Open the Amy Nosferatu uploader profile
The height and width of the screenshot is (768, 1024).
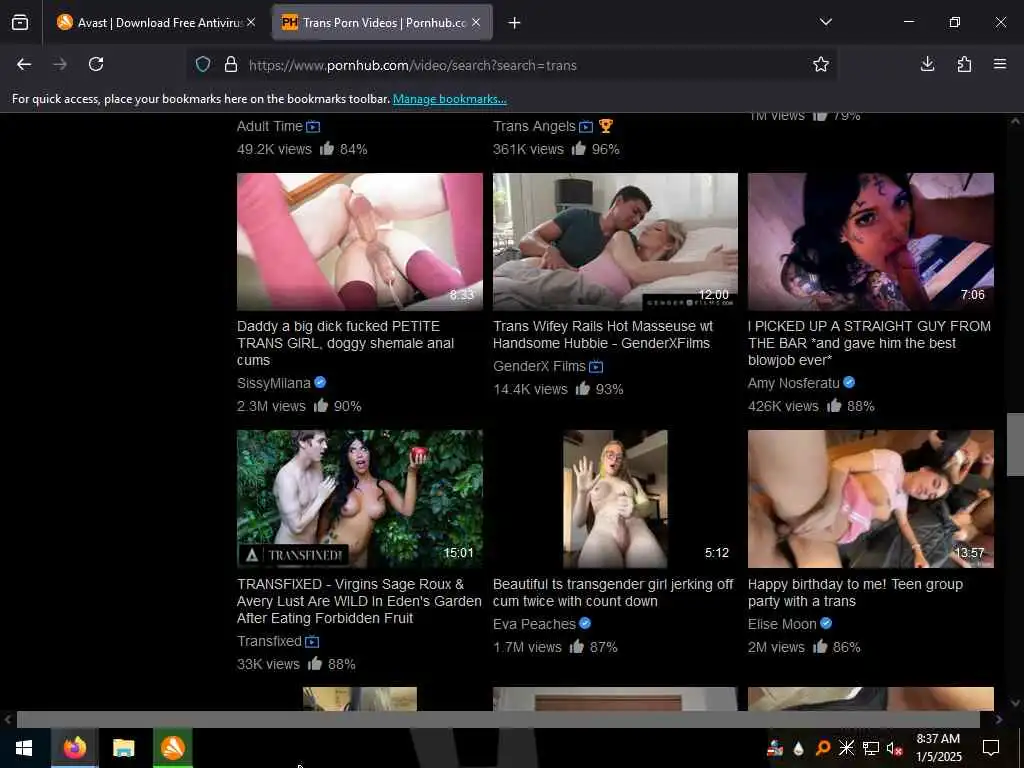tap(793, 383)
